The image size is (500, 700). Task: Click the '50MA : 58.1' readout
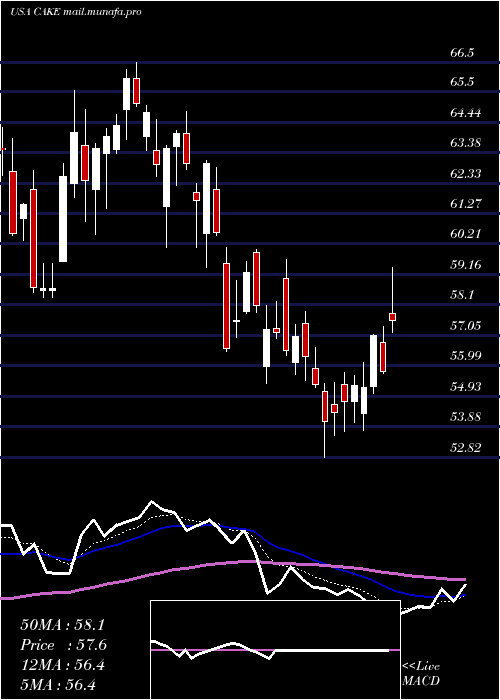[62, 625]
